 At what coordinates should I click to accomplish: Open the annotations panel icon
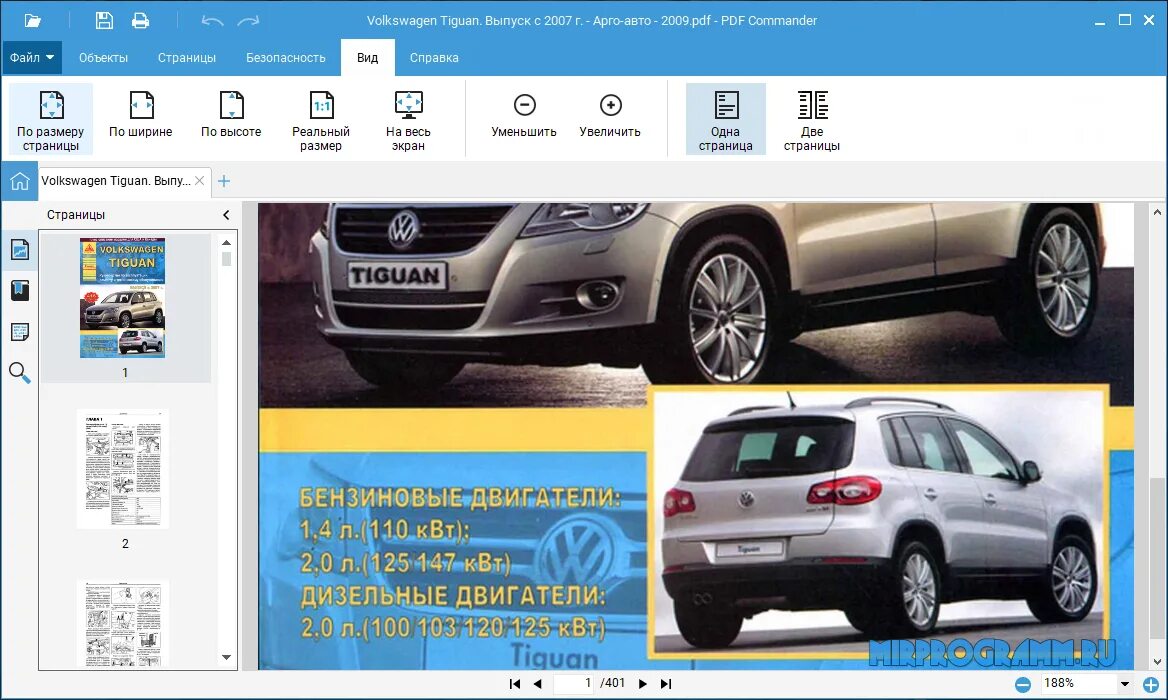(x=20, y=331)
